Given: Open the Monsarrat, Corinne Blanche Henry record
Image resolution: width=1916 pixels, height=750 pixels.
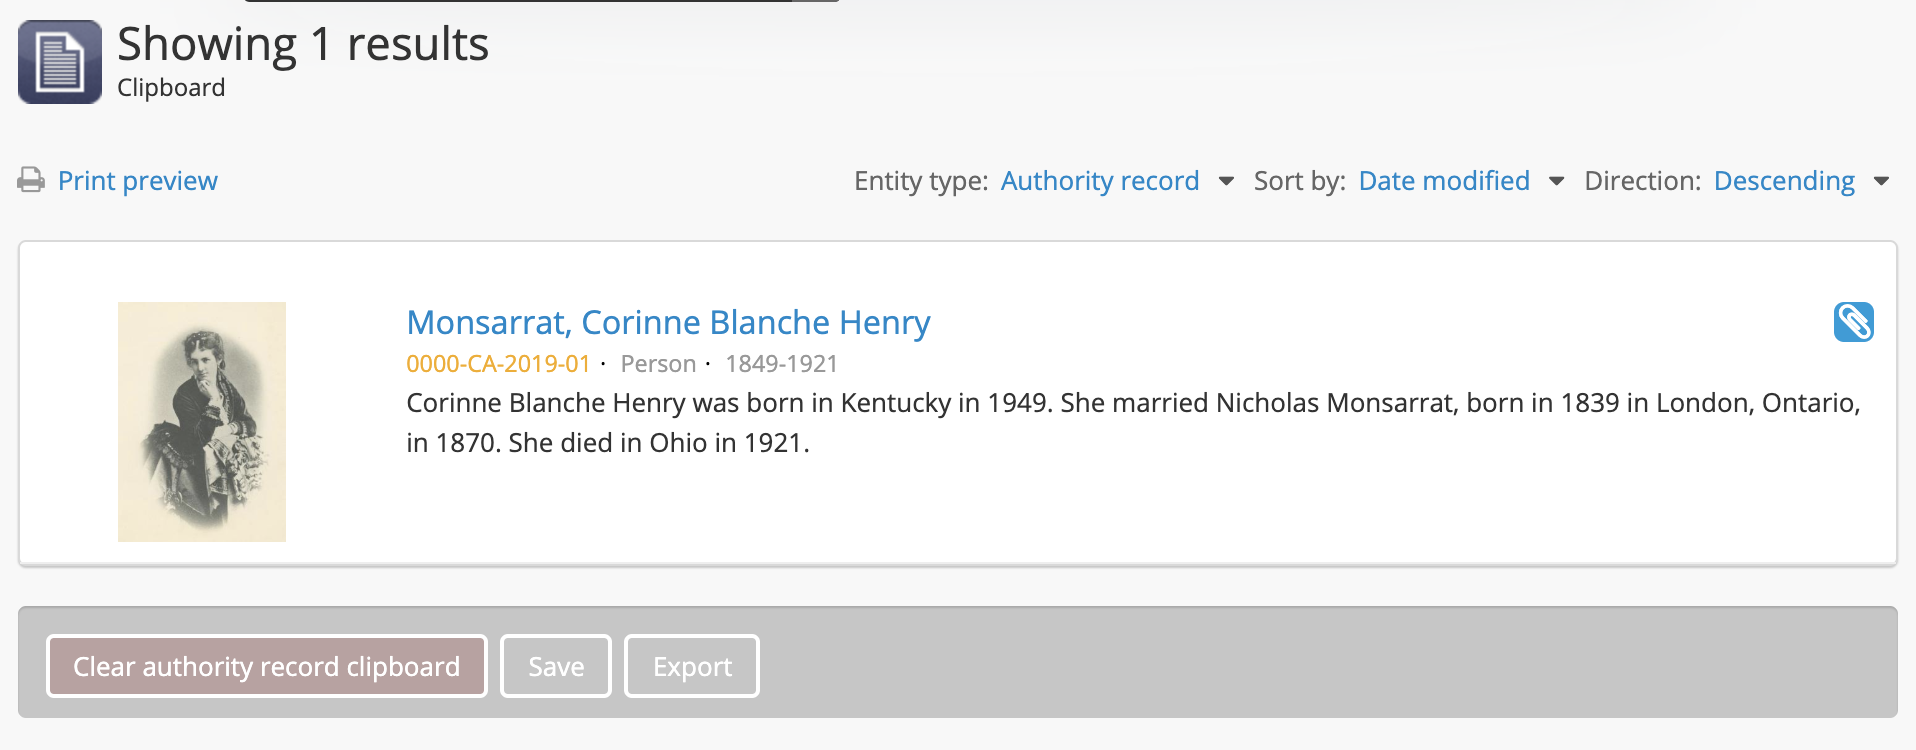Looking at the screenshot, I should [668, 322].
